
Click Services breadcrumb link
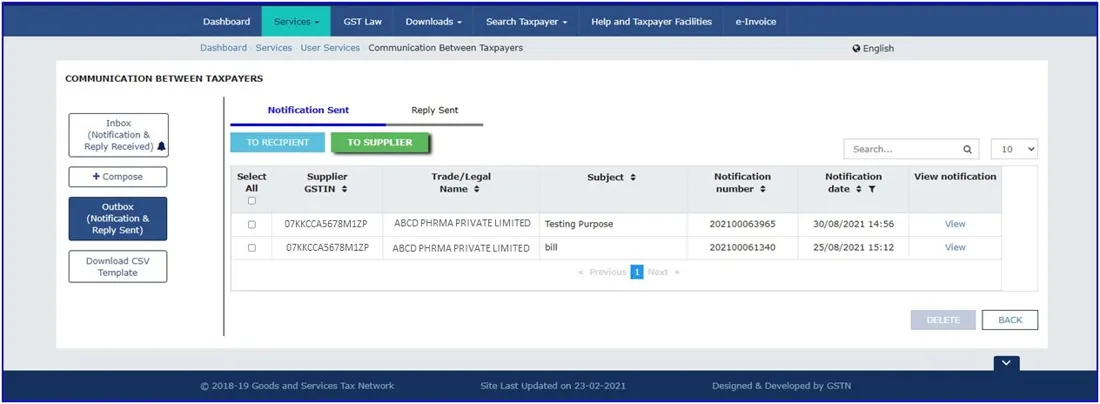pyautogui.click(x=274, y=48)
